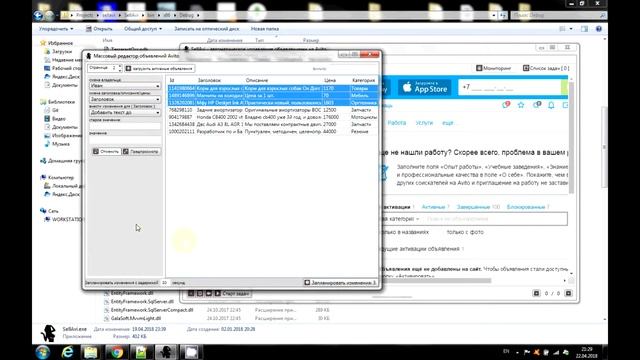Open the Упорядочить menu in Explorer
The height and width of the screenshot is (360, 640).
click(x=56, y=29)
